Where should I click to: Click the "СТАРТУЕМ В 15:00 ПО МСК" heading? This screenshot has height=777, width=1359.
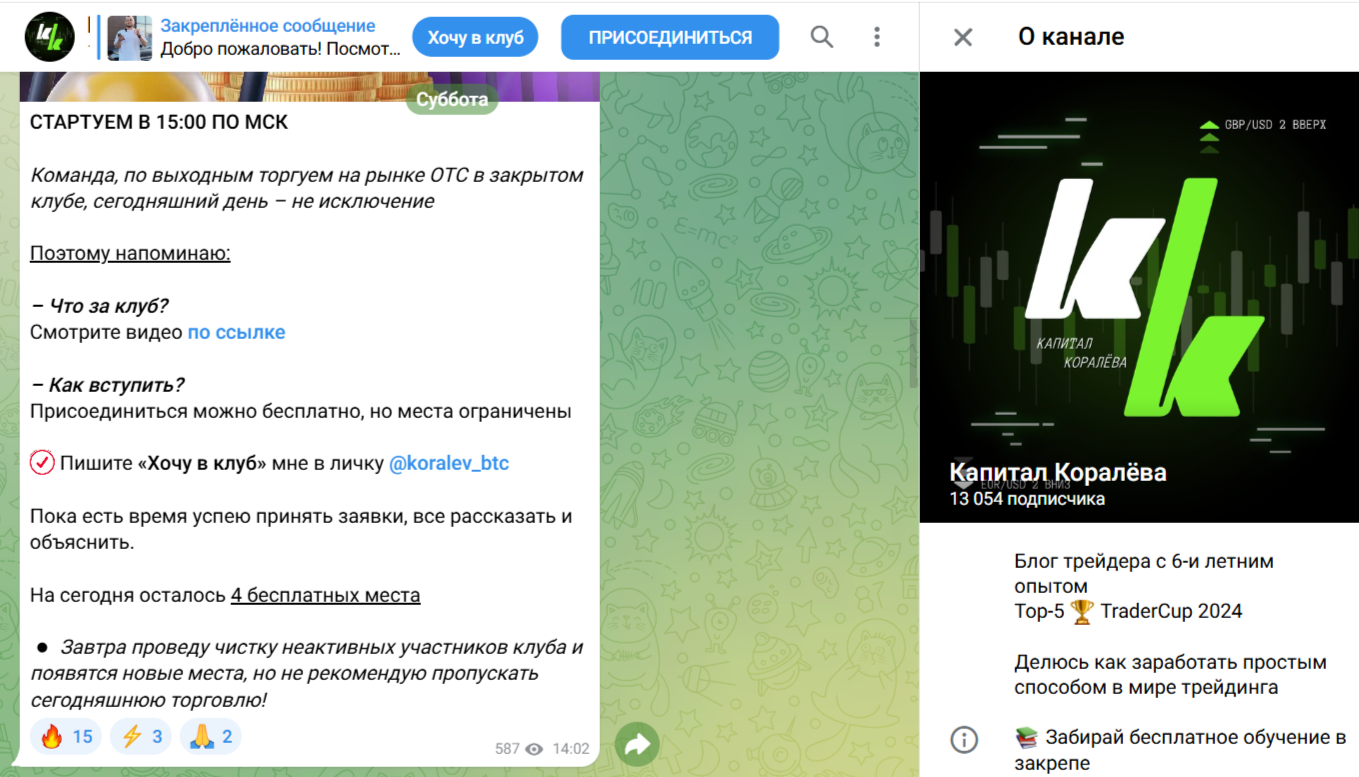(159, 123)
